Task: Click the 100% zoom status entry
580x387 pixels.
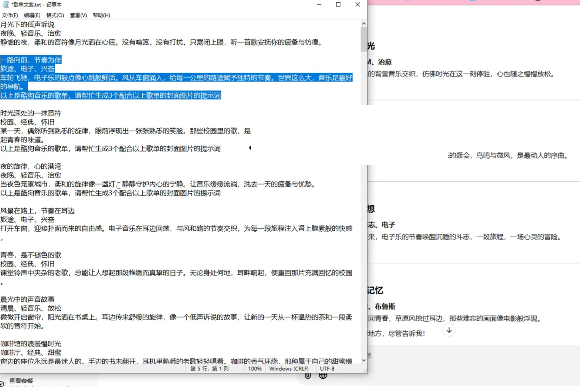Action: (x=255, y=369)
